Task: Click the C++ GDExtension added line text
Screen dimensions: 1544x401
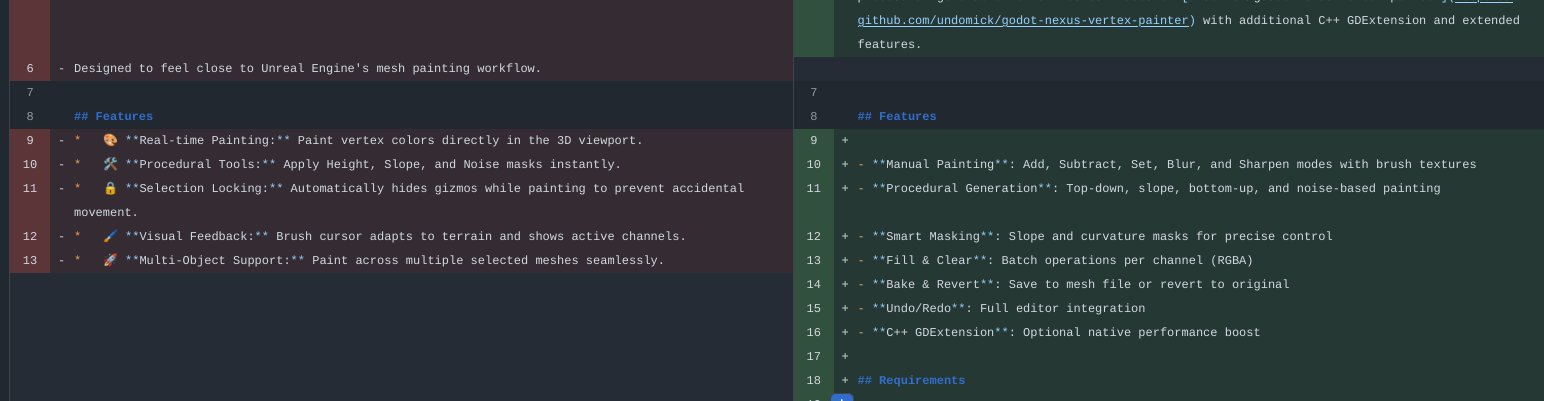Action: pos(1058,333)
